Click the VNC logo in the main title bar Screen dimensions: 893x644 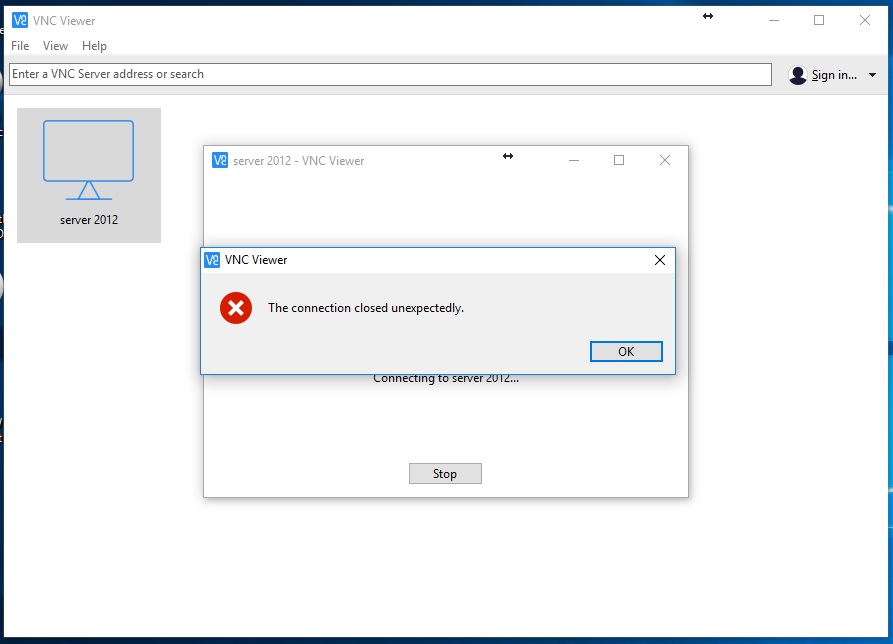point(20,20)
